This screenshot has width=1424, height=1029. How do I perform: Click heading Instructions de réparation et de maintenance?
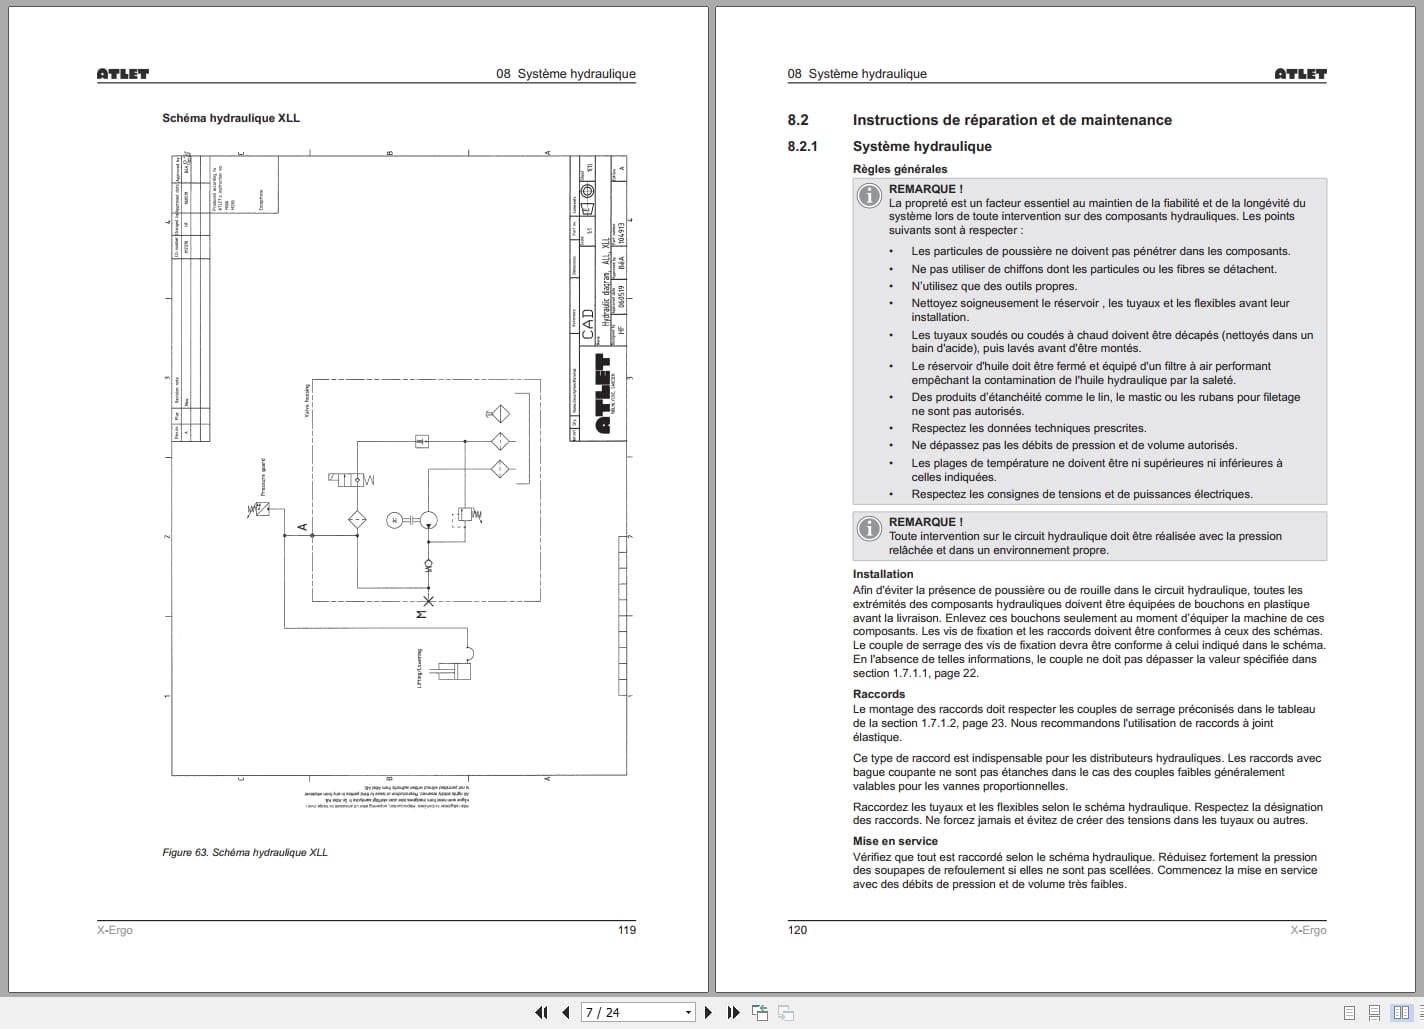(x=1012, y=120)
